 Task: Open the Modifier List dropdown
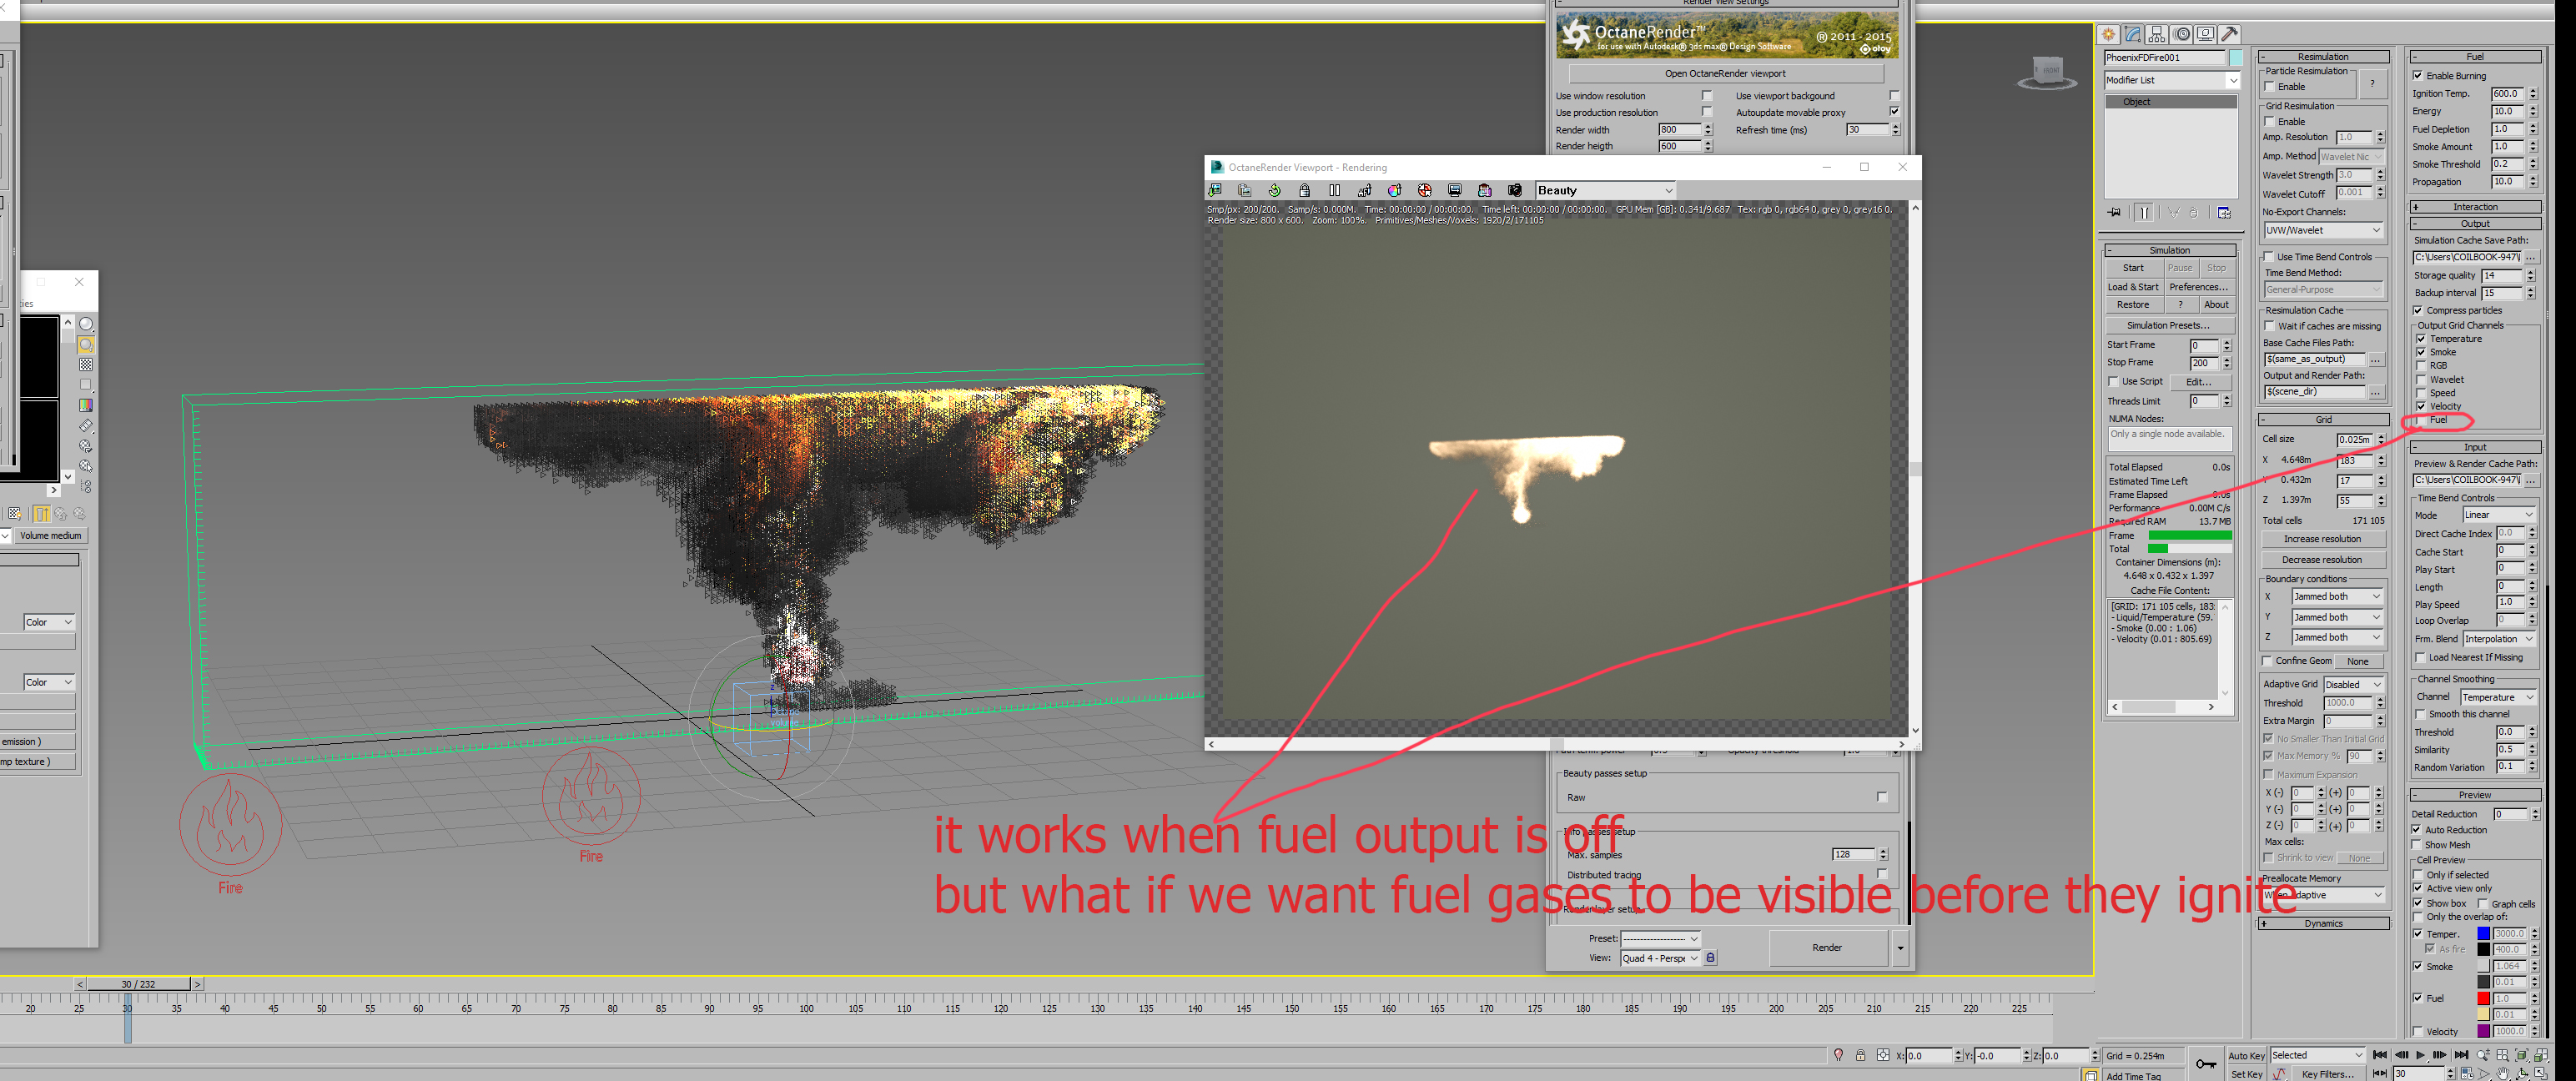[2171, 80]
